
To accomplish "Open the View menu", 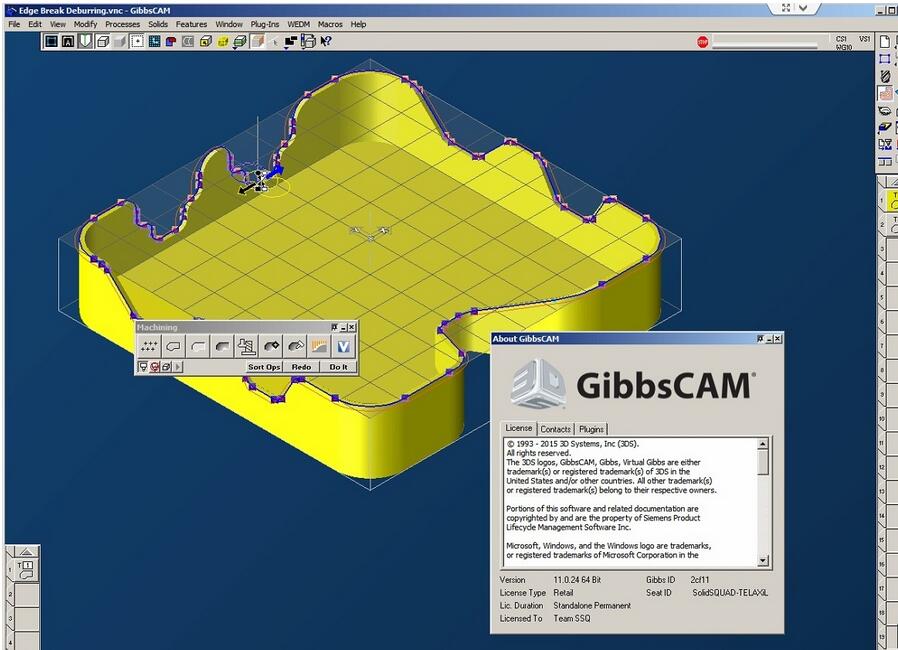I will [58, 24].
